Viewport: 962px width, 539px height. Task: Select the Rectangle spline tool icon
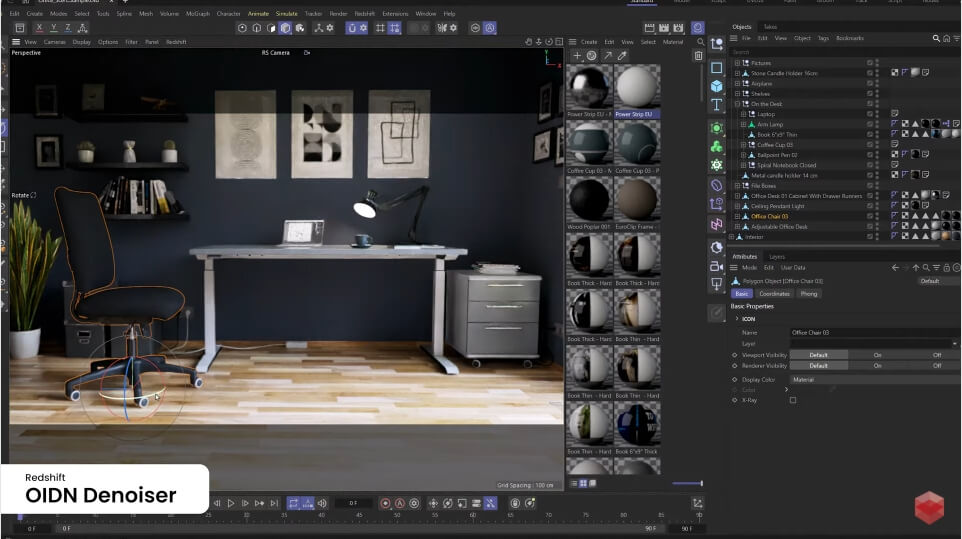[716, 67]
